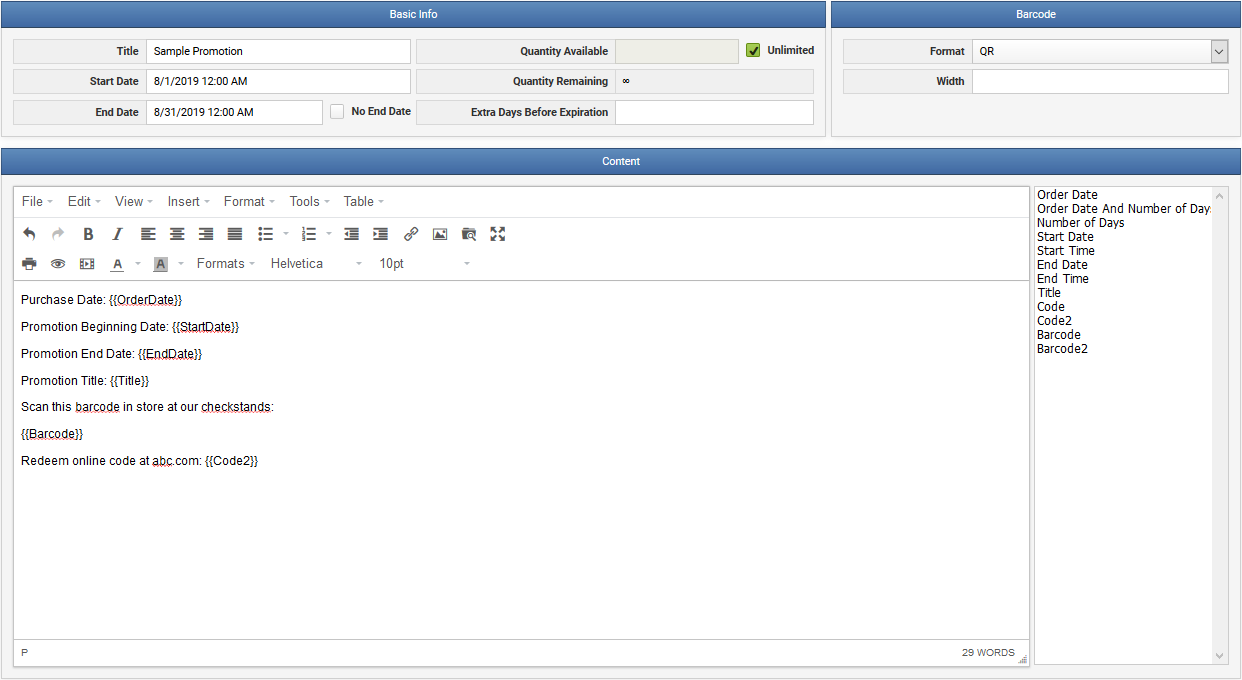
Task: Insert a hyperlink via link icon
Action: click(411, 234)
